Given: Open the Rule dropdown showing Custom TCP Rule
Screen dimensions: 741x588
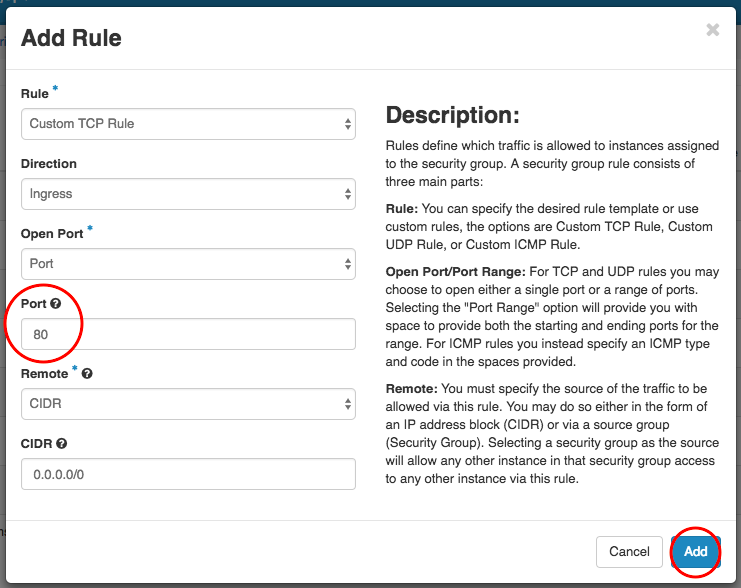Looking at the screenshot, I should pyautogui.click(x=188, y=124).
